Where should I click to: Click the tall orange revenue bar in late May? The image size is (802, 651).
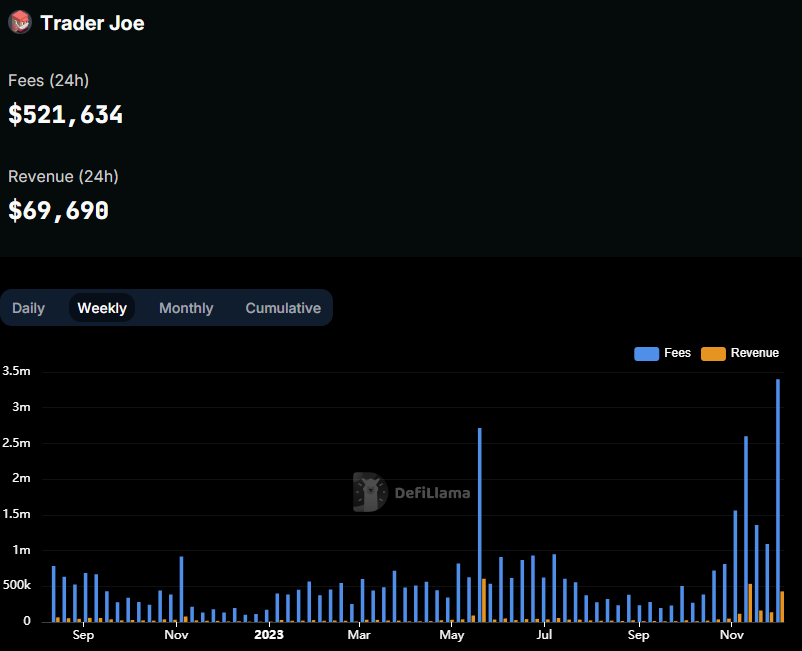tap(484, 600)
